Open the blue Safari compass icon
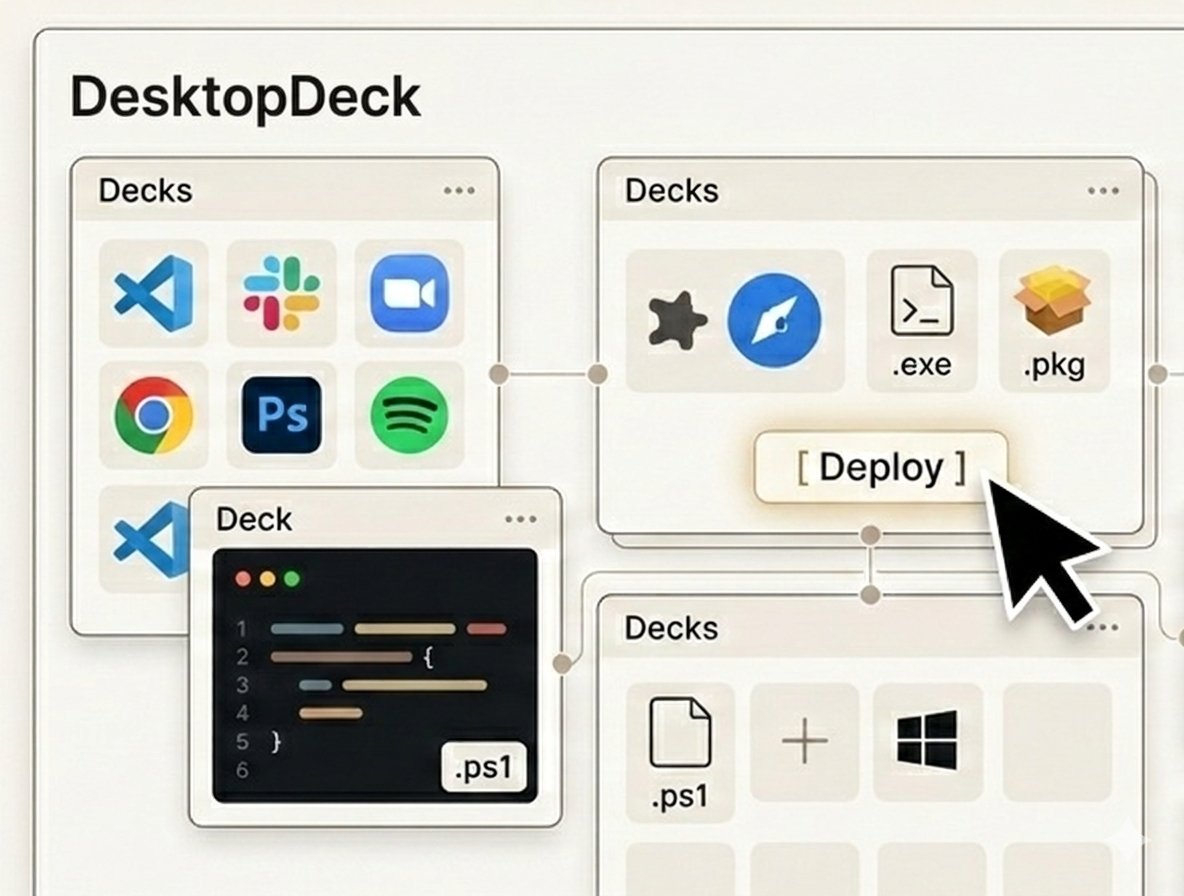The height and width of the screenshot is (896, 1184). [x=774, y=321]
